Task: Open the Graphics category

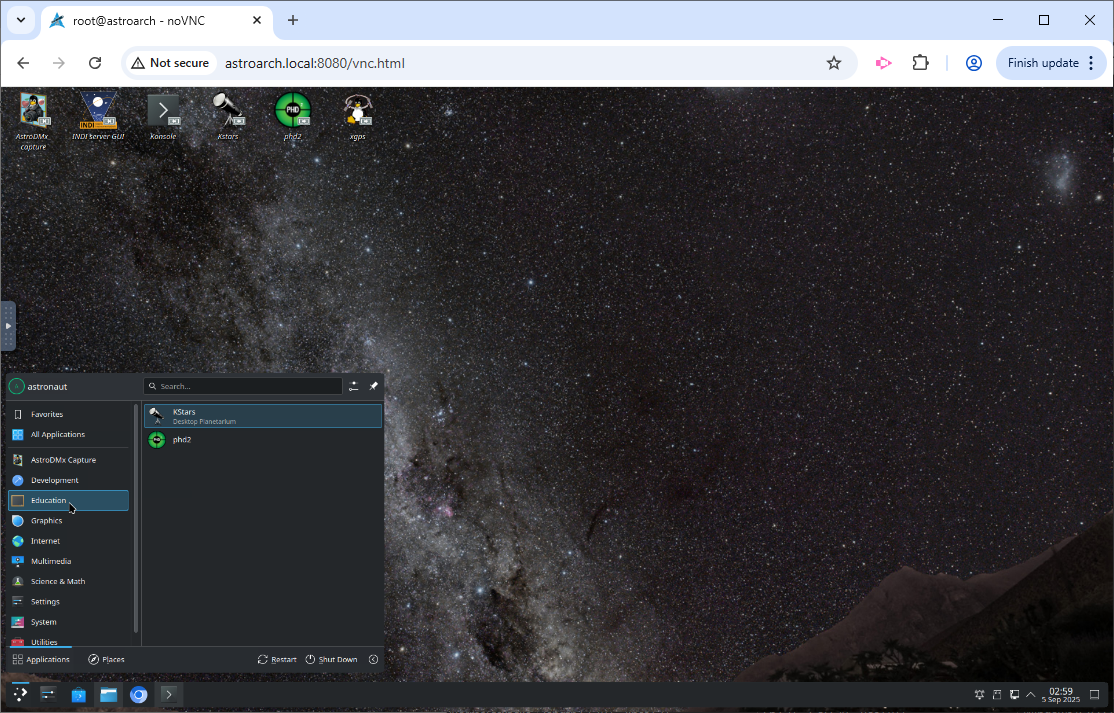Action: click(68, 521)
